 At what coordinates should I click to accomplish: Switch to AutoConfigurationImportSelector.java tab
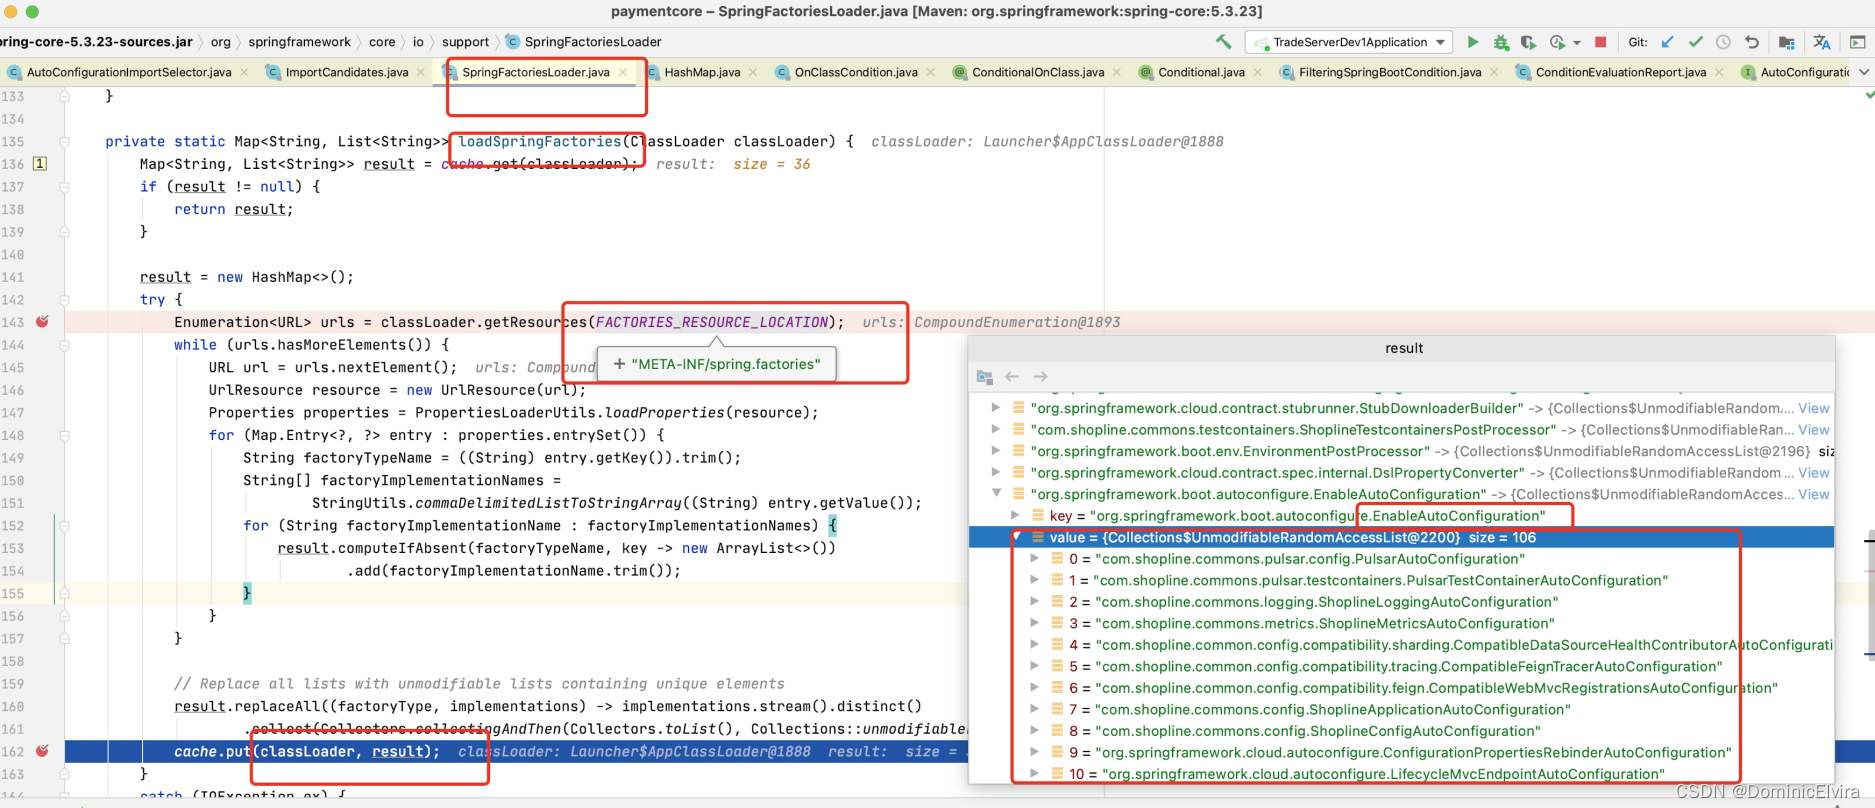pos(128,72)
